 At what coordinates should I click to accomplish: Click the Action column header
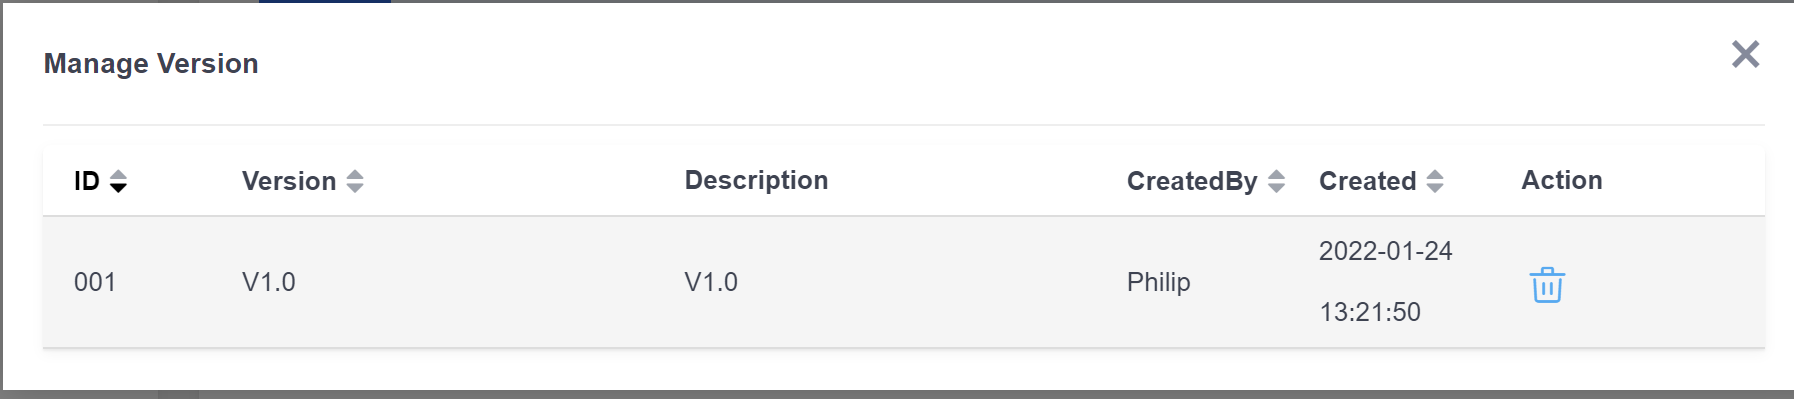(x=1562, y=180)
